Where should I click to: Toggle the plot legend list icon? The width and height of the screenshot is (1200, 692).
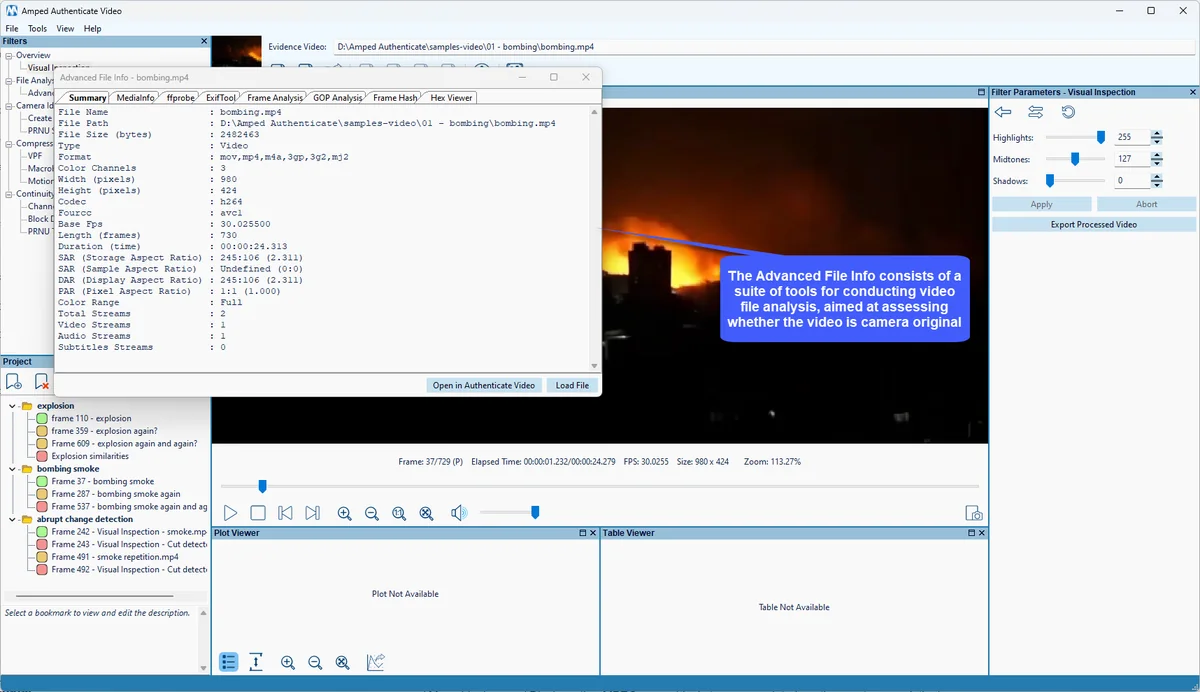pyautogui.click(x=229, y=662)
